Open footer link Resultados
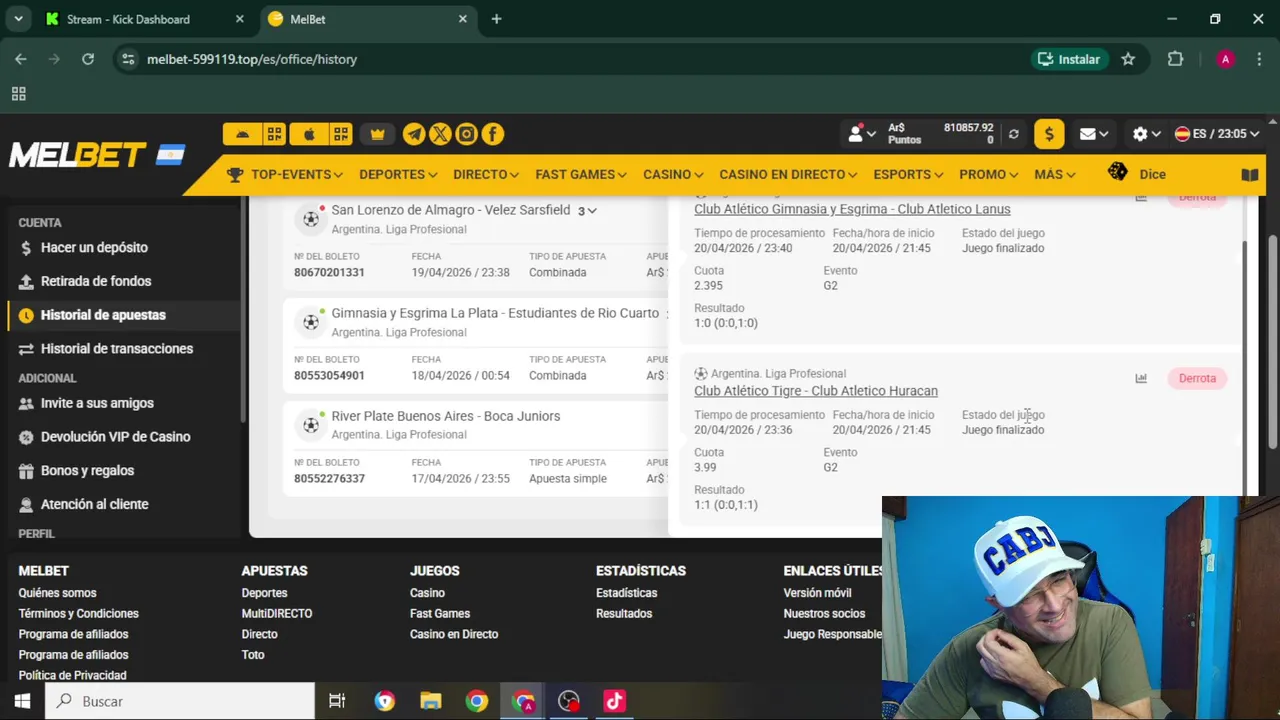 [624, 614]
